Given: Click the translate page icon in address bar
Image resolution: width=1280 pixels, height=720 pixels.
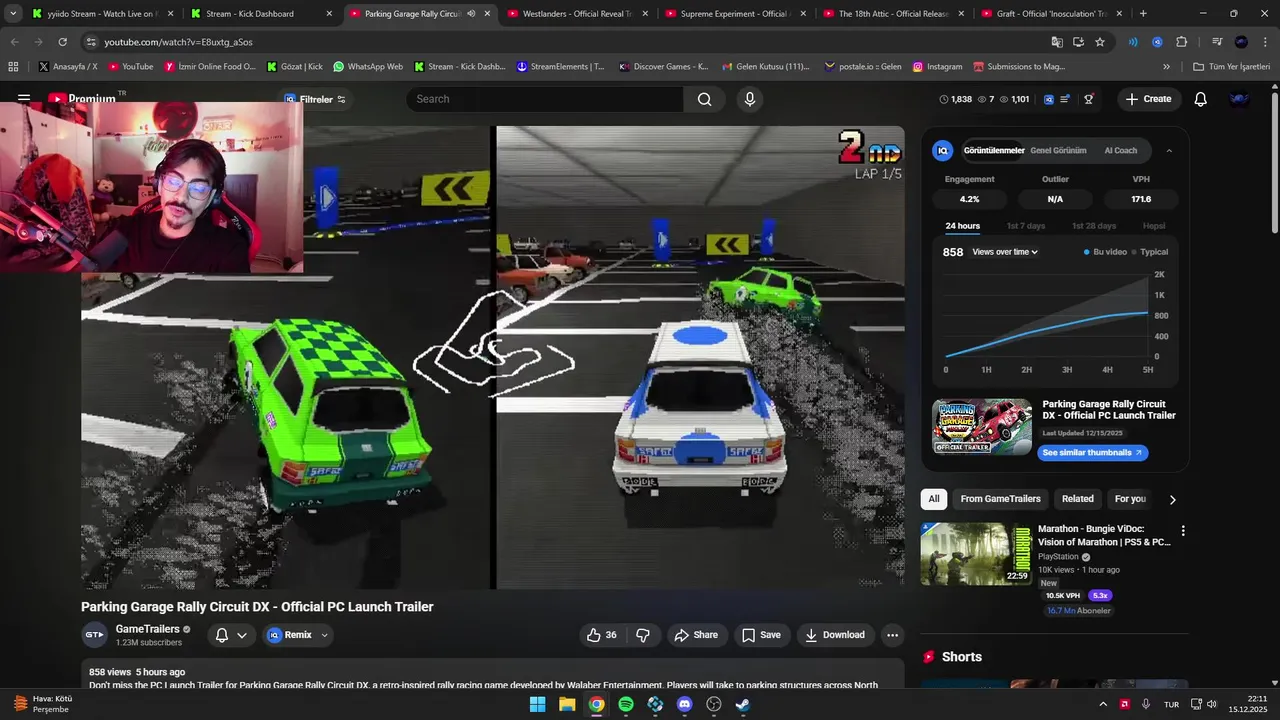Looking at the screenshot, I should click(1057, 42).
